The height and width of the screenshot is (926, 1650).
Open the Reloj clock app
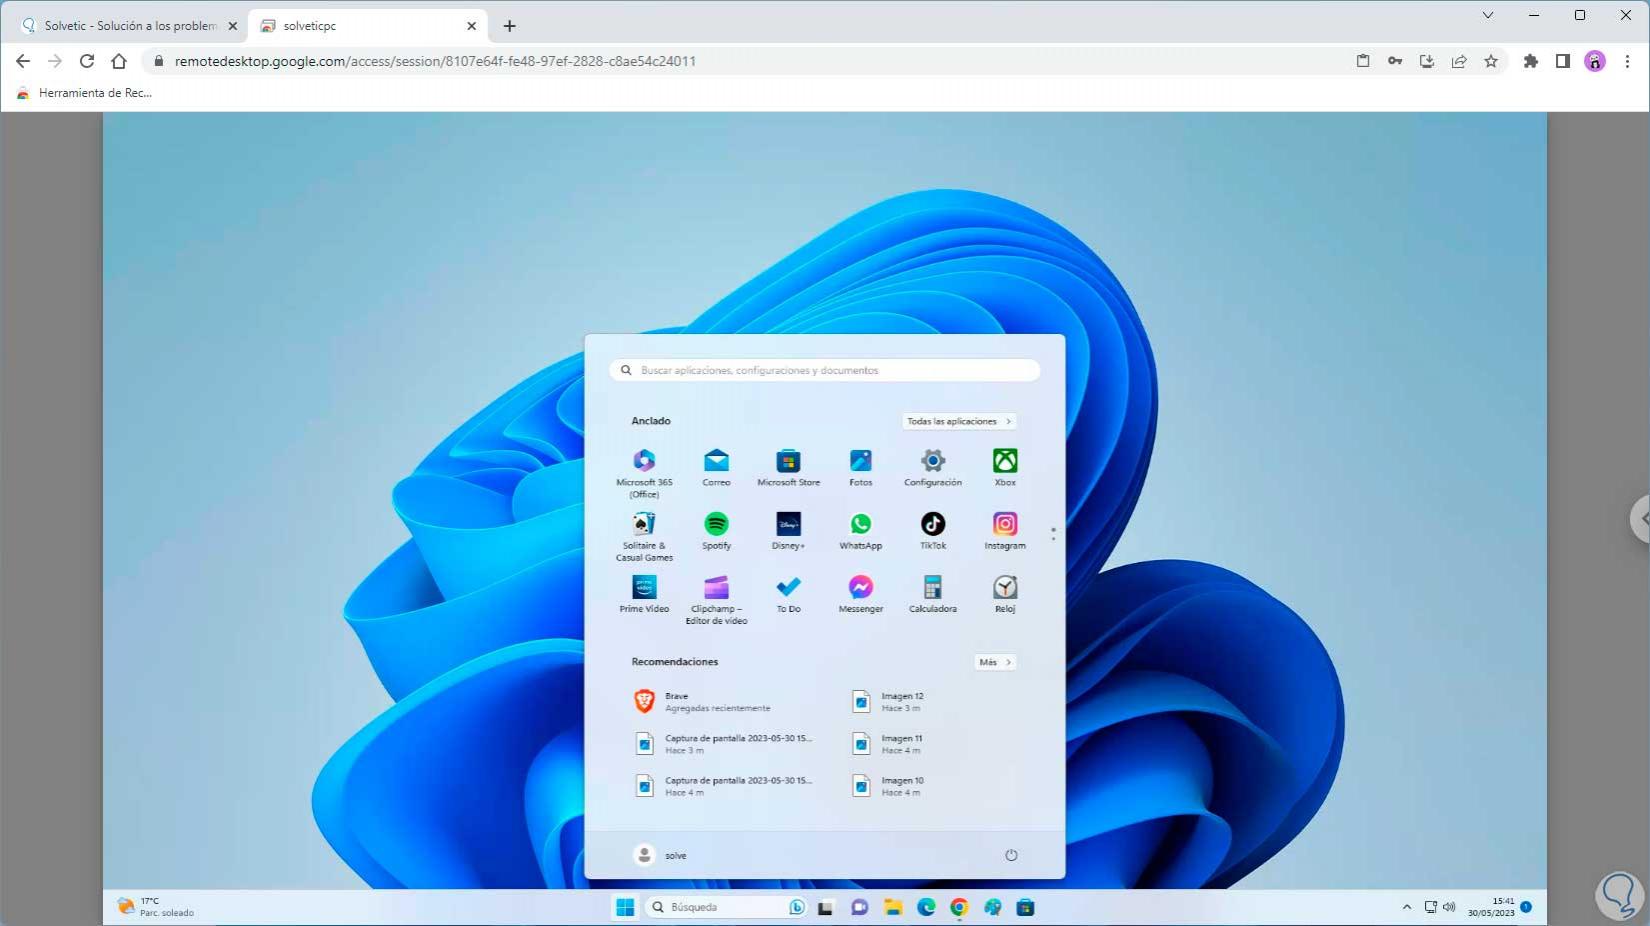1005,594
